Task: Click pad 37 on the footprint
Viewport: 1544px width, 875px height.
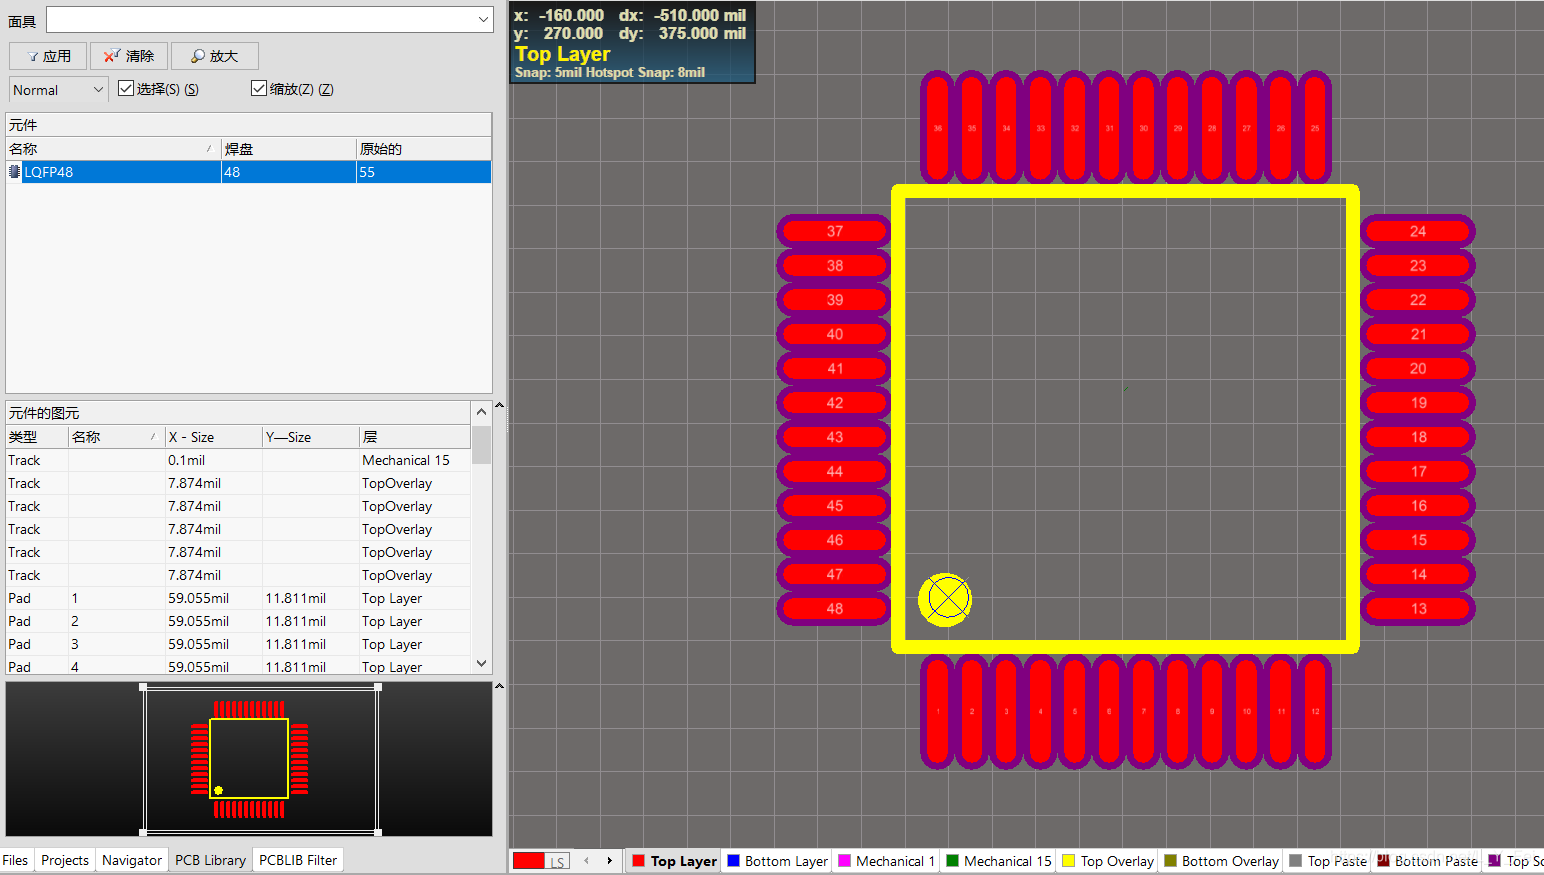Action: point(834,231)
